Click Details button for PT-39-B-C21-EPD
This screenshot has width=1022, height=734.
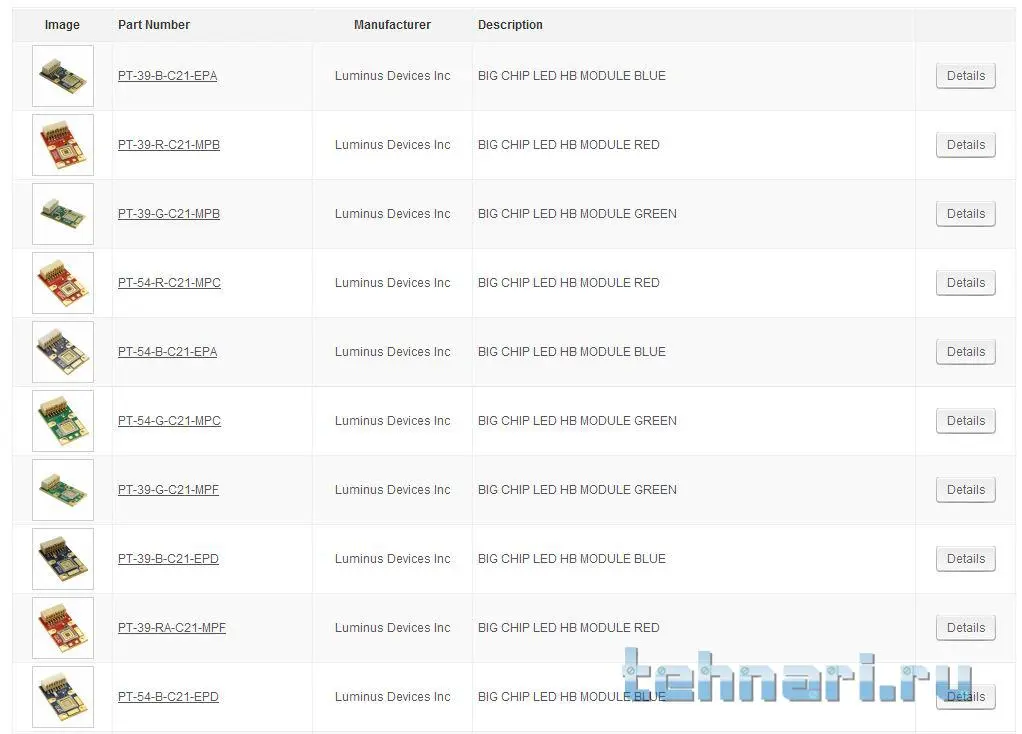coord(965,559)
